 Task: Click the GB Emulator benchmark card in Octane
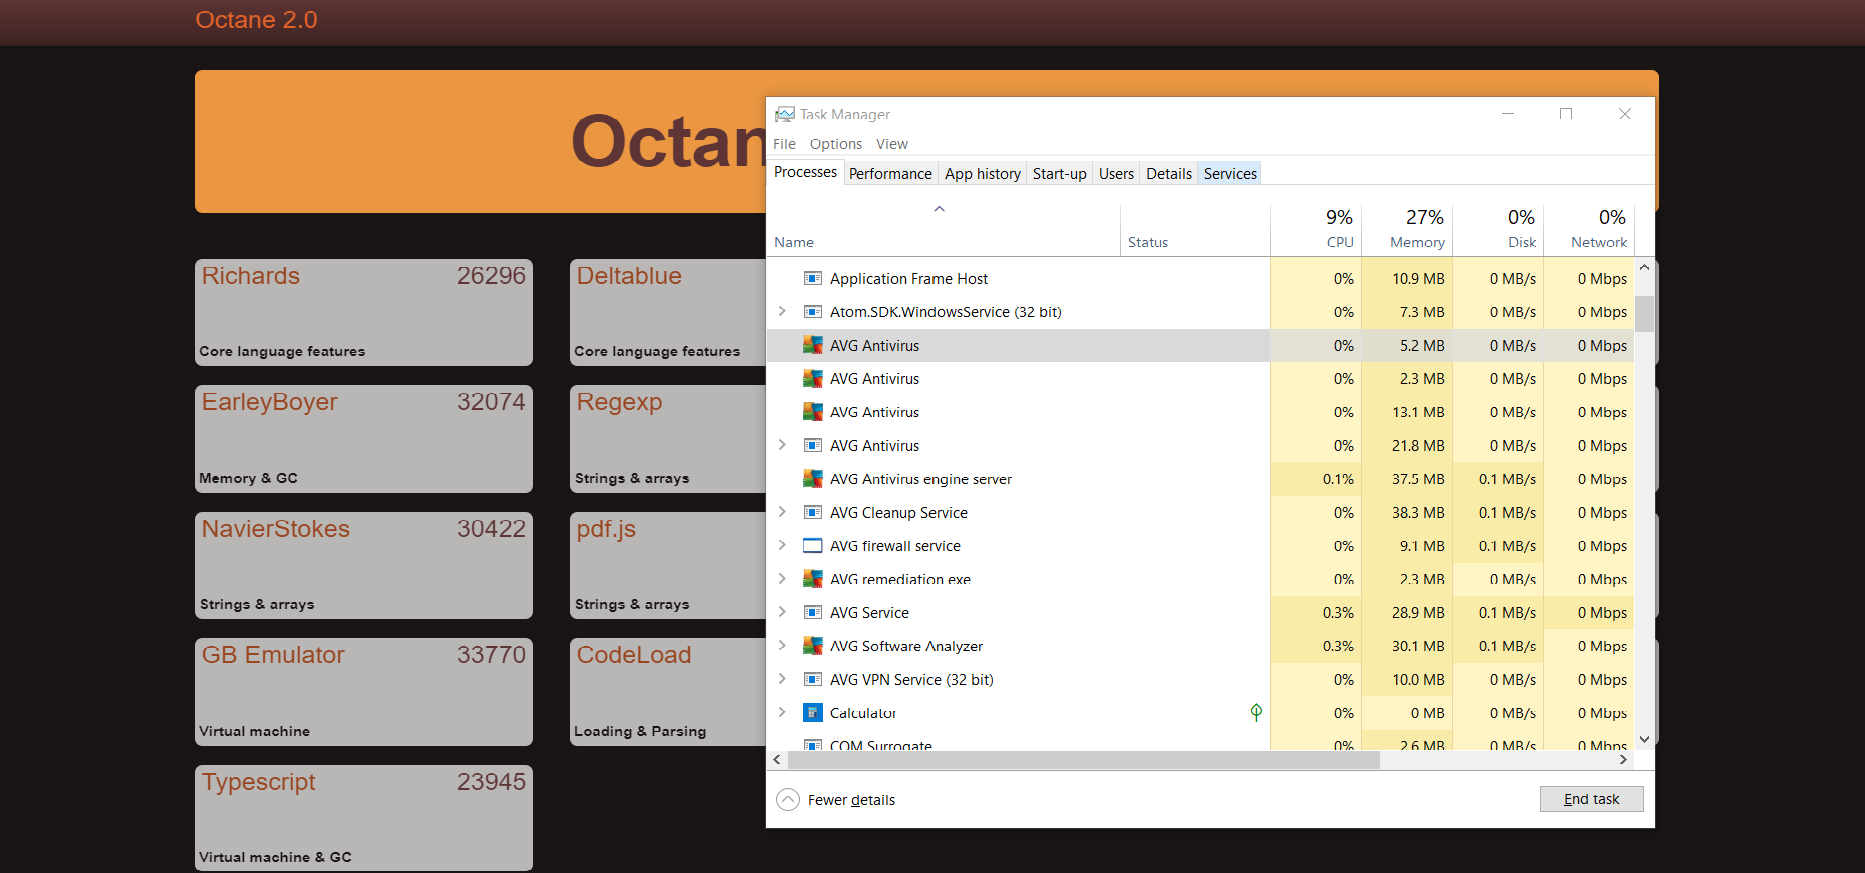364,692
